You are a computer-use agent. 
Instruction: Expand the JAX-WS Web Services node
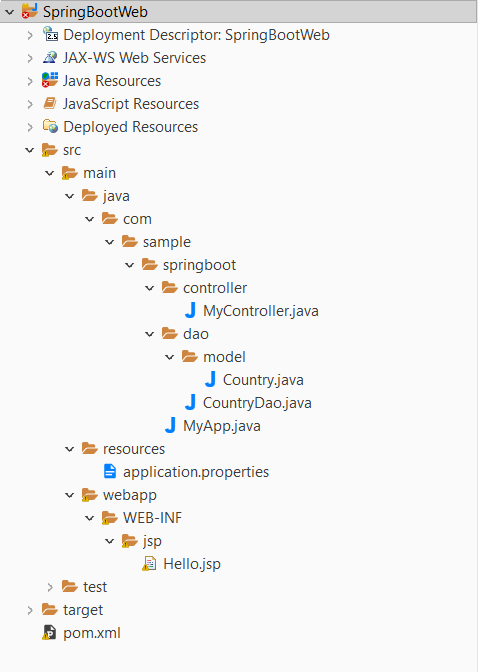pyautogui.click(x=30, y=58)
